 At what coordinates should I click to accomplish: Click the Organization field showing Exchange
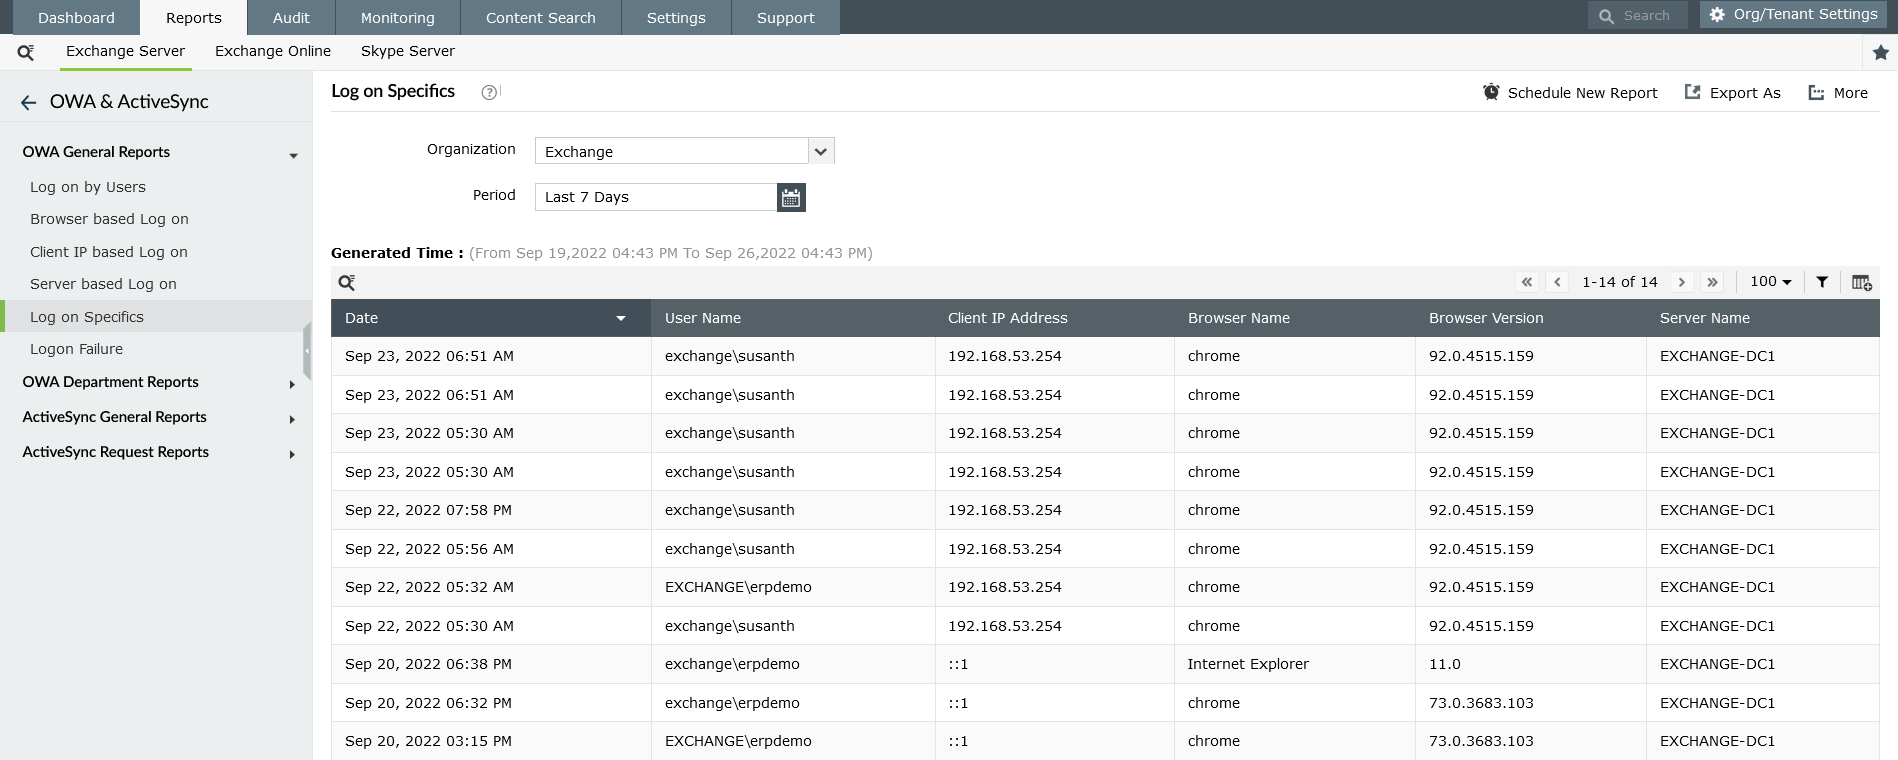672,151
